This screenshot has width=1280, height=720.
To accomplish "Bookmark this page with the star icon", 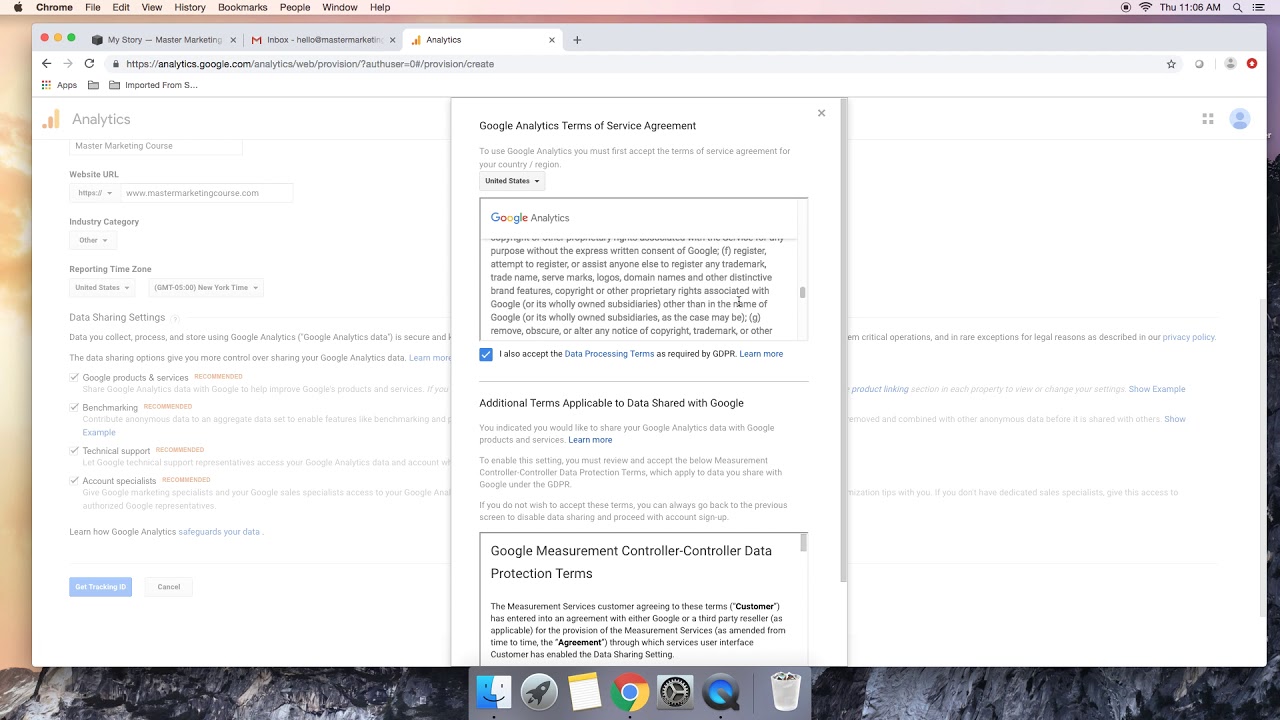I will click(x=1171, y=64).
